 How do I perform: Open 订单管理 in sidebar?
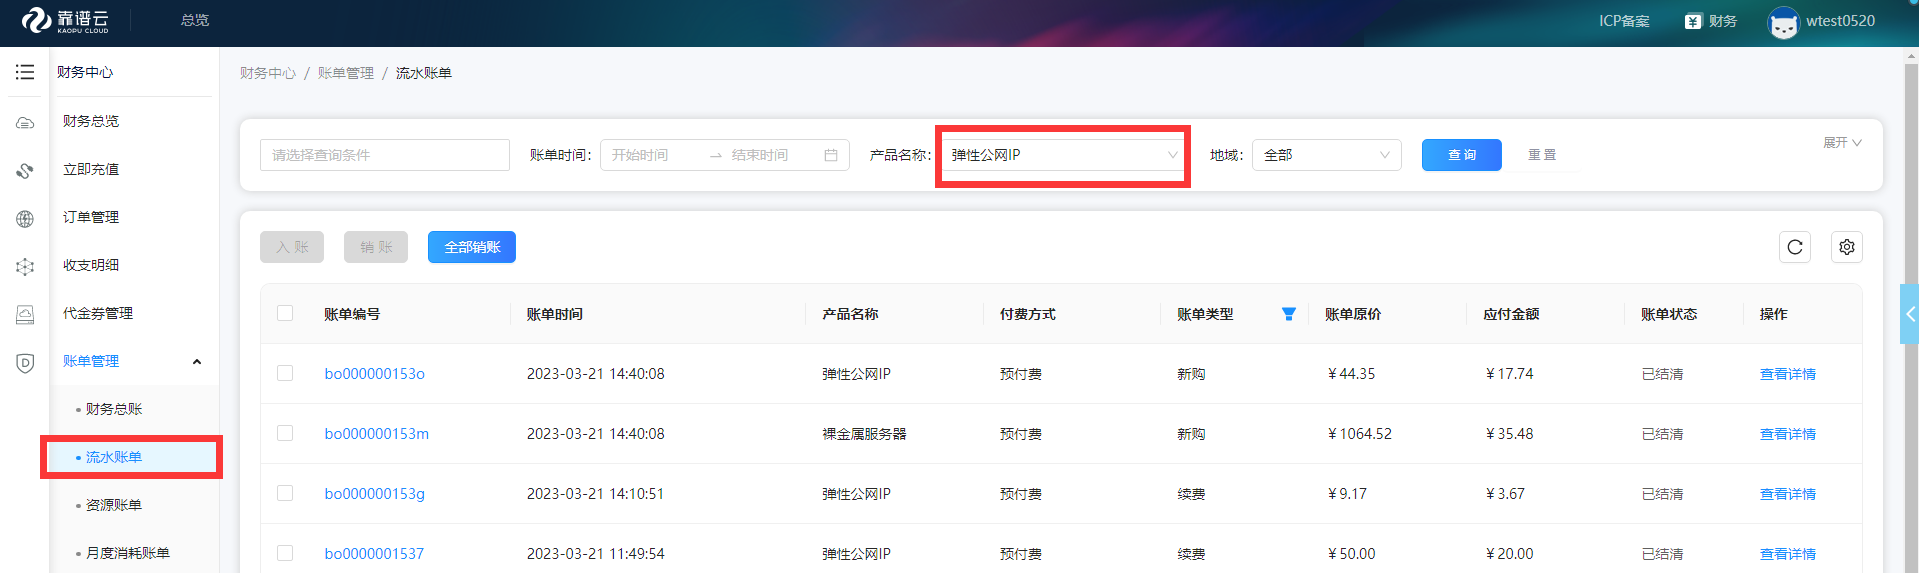(x=91, y=217)
